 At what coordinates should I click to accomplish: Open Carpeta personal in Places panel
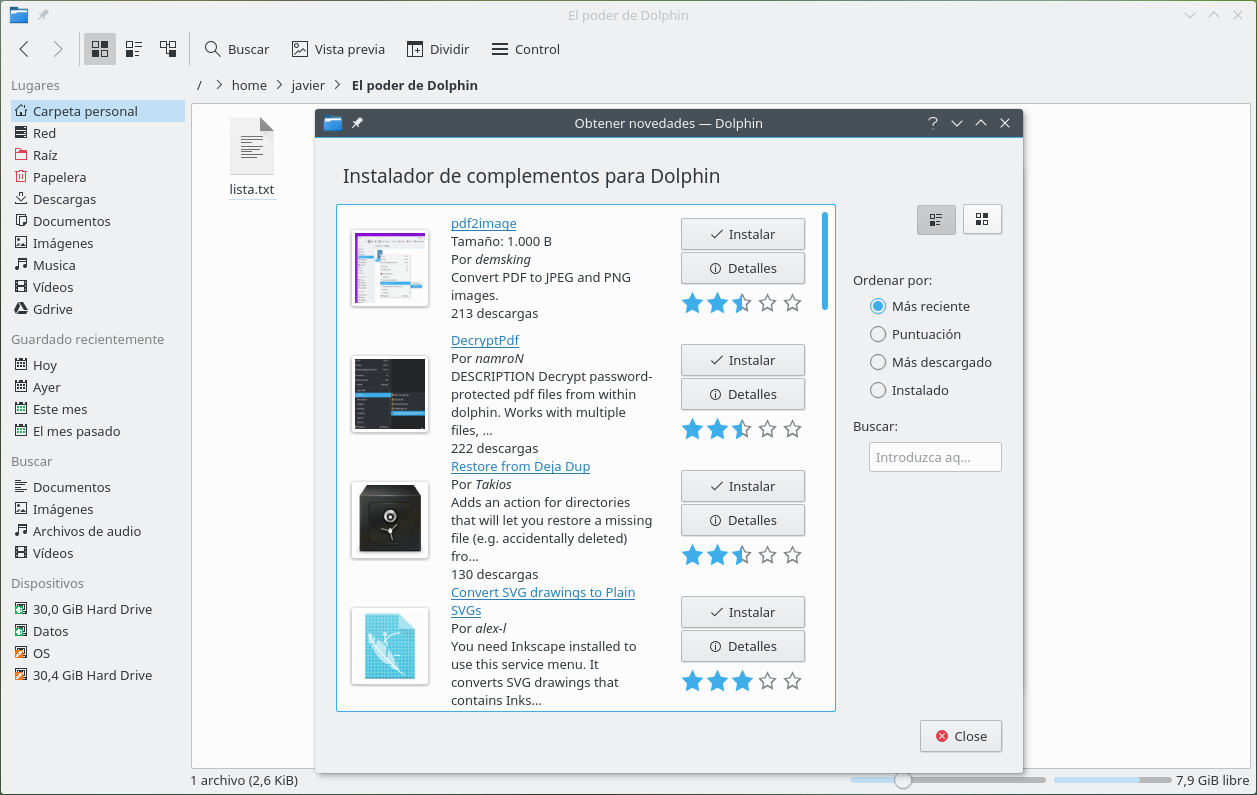[x=98, y=111]
